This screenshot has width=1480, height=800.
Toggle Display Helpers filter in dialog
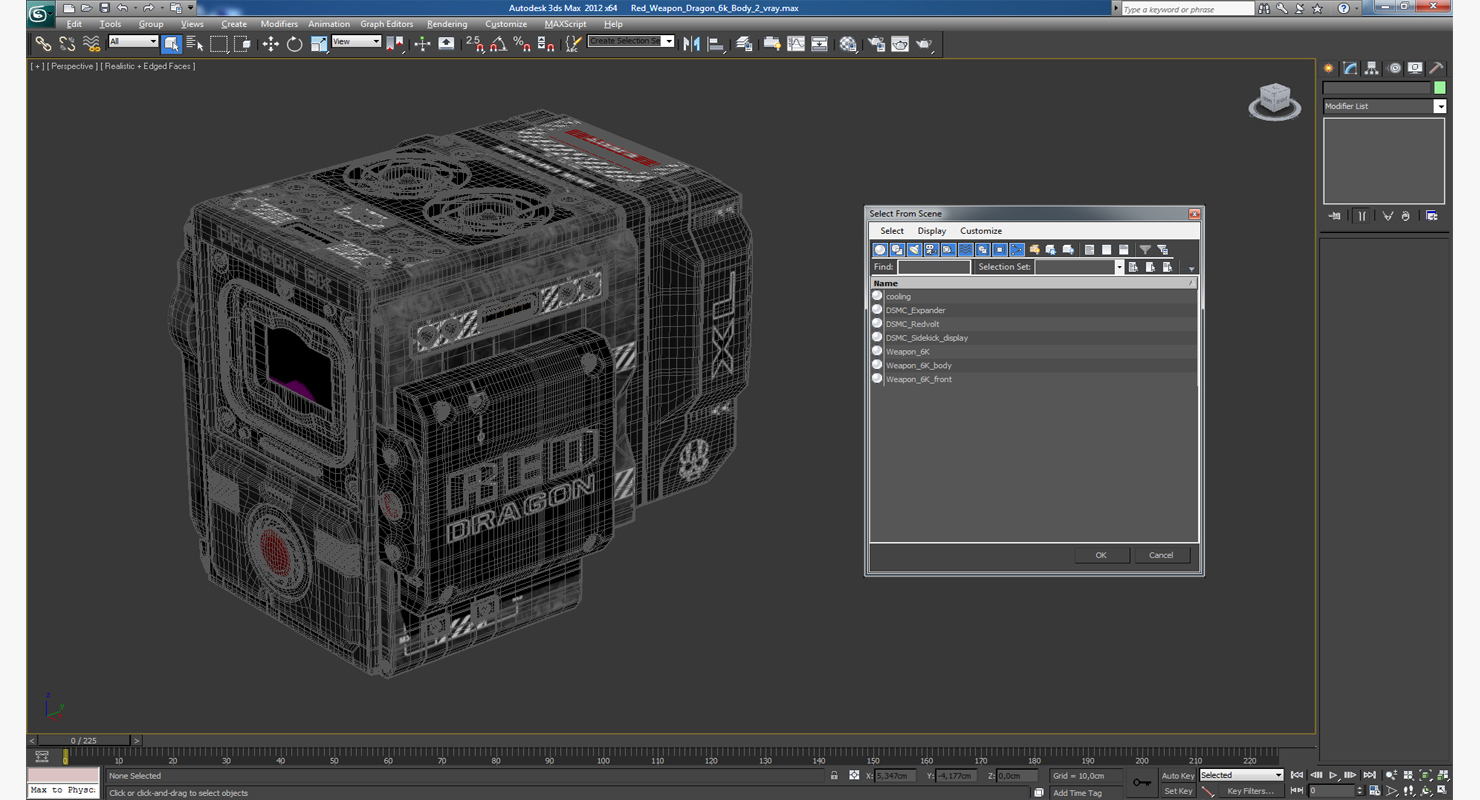pos(948,250)
